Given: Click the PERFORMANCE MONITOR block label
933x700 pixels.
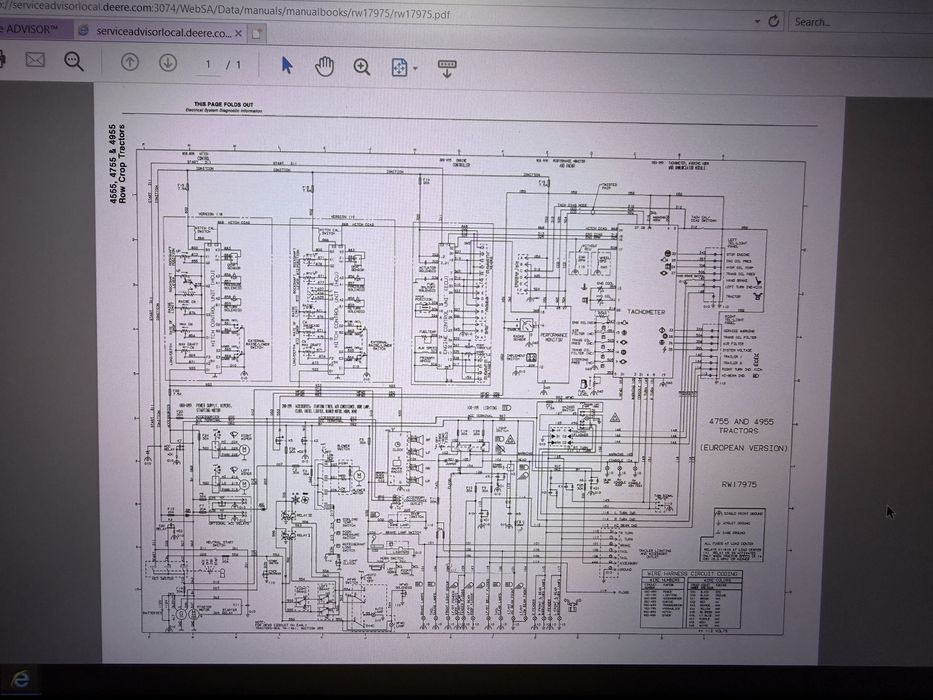Looking at the screenshot, I should pos(554,338).
